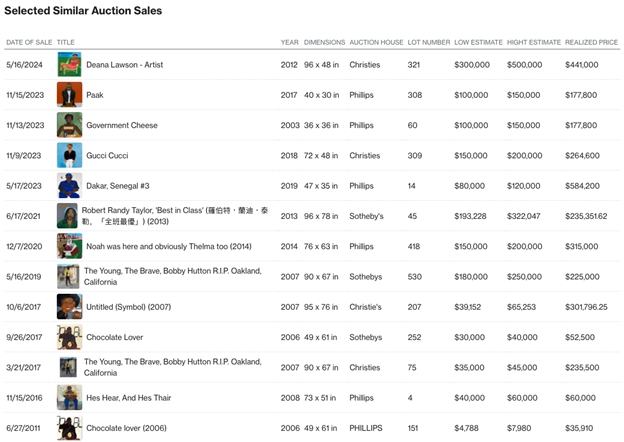Image resolution: width=624 pixels, height=442 pixels.
Task: Click the Title column header
Action: (x=66, y=43)
